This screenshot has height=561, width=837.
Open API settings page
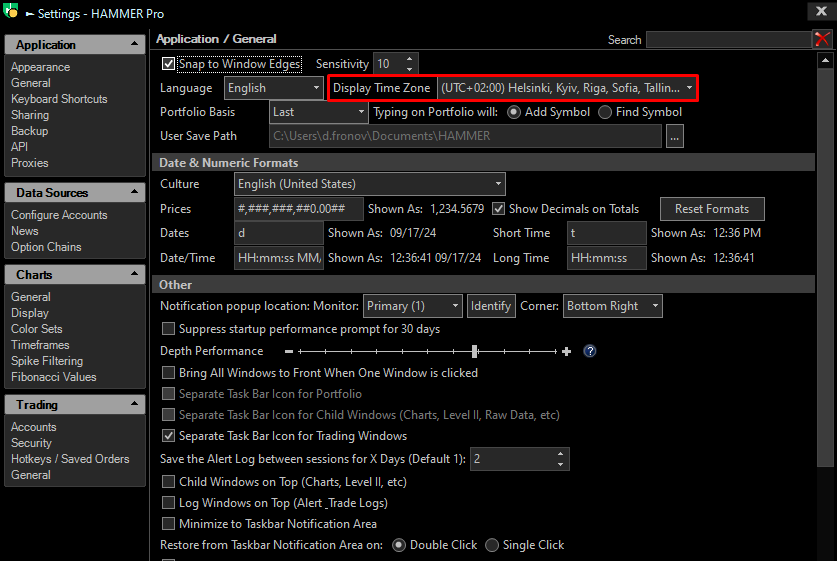point(19,147)
